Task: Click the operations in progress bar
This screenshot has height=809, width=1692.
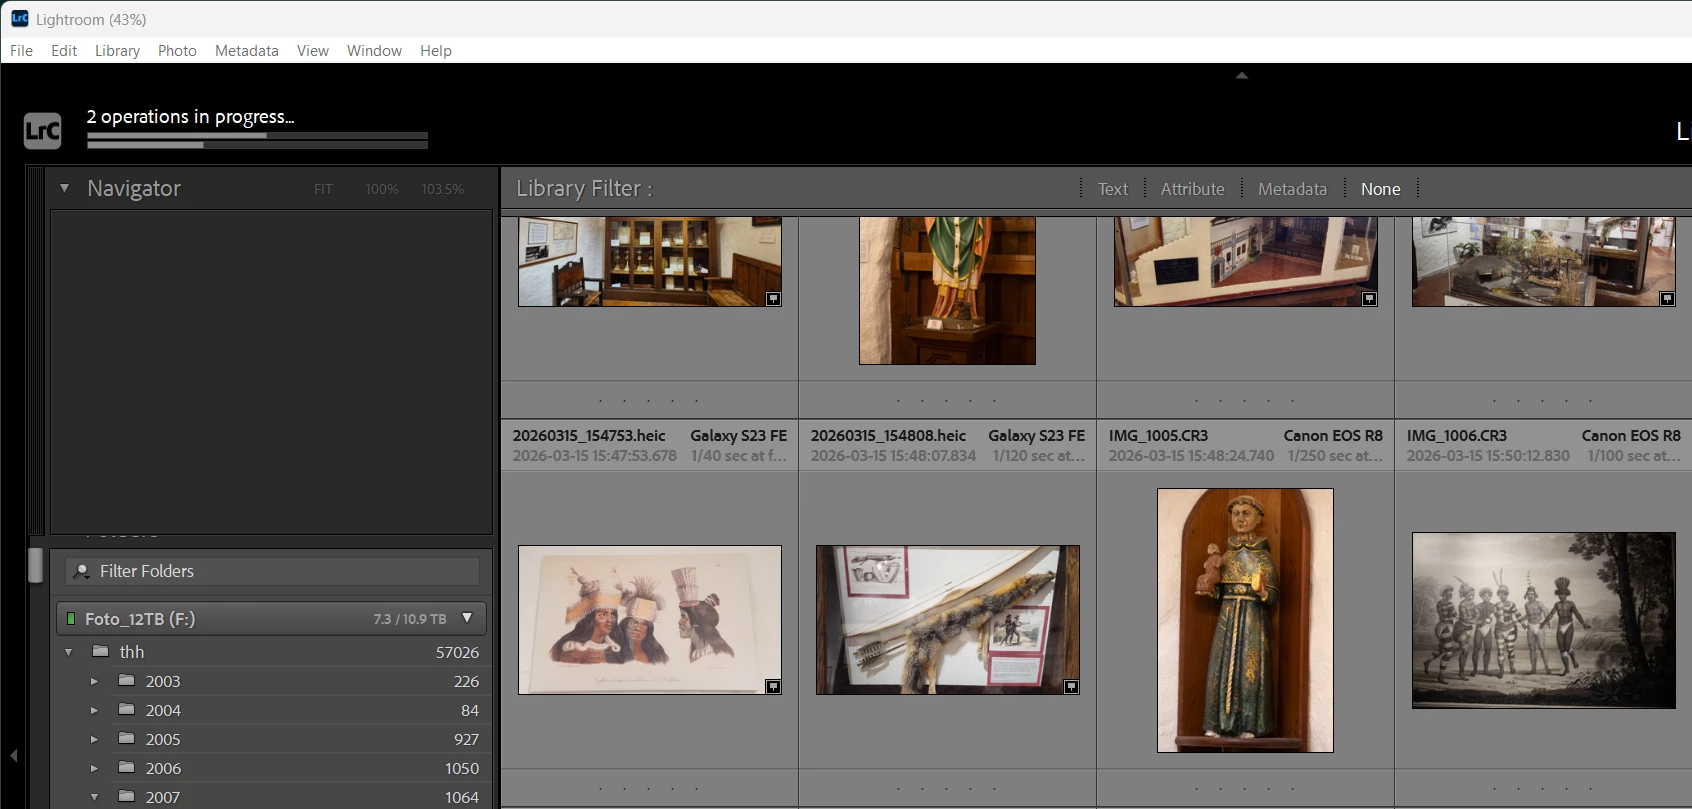Action: tap(257, 135)
